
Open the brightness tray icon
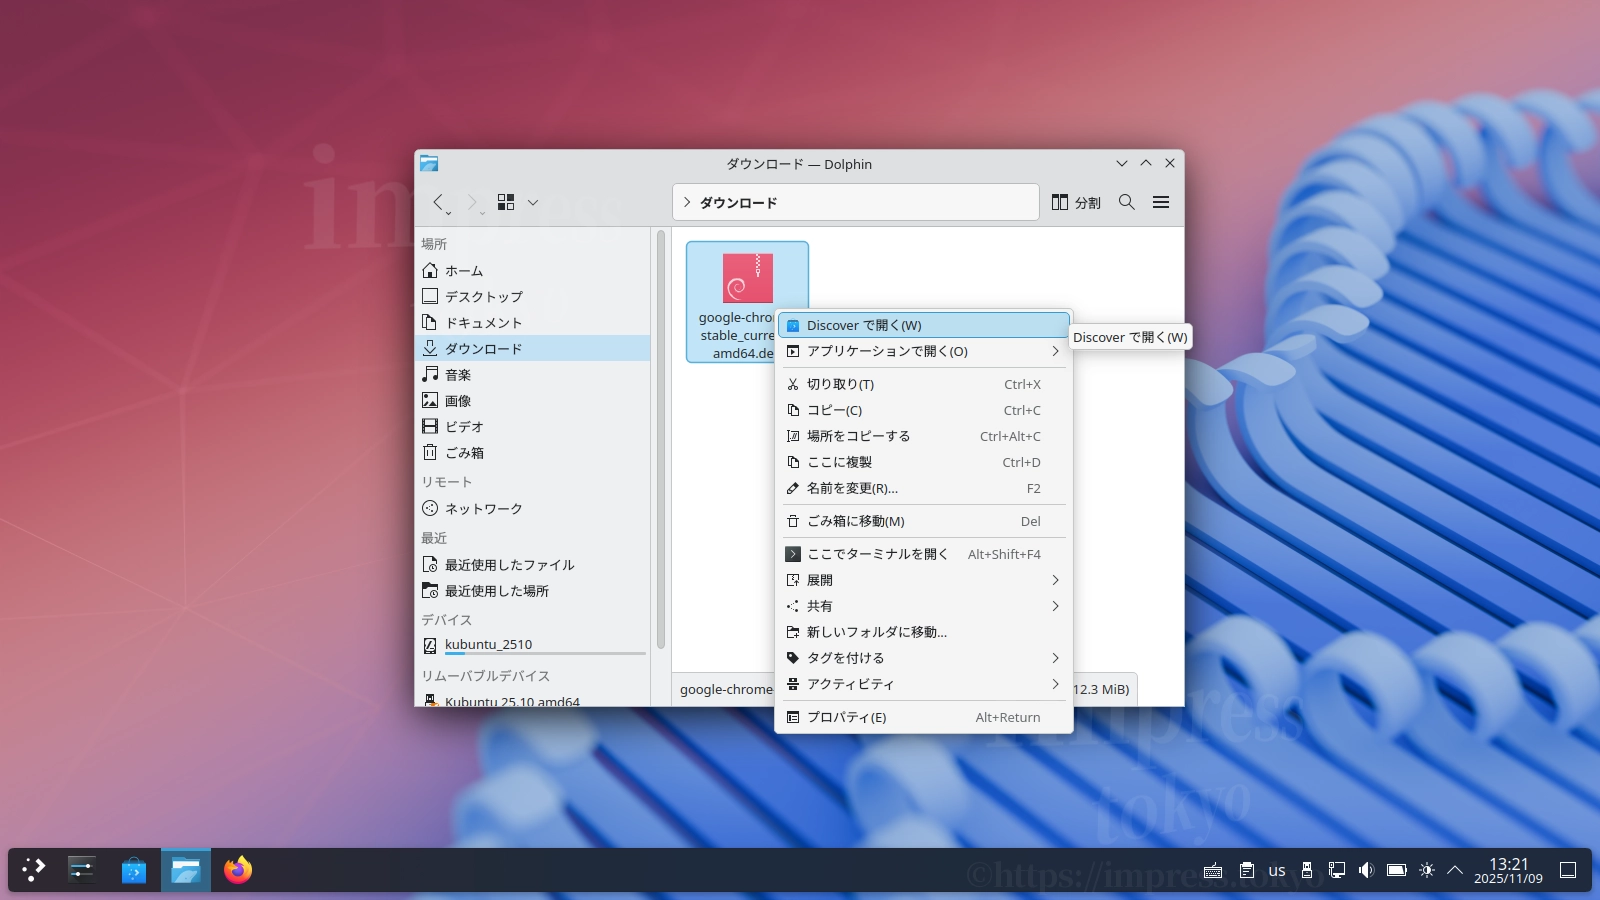1427,870
